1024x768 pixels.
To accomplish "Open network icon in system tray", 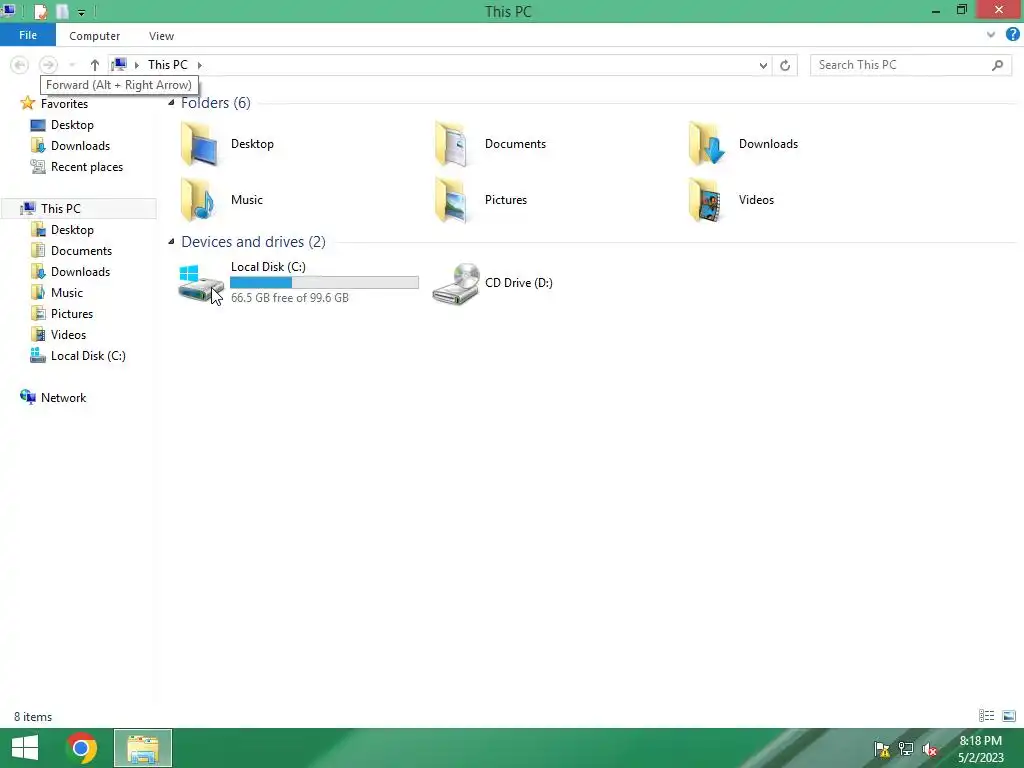I will pos(906,749).
